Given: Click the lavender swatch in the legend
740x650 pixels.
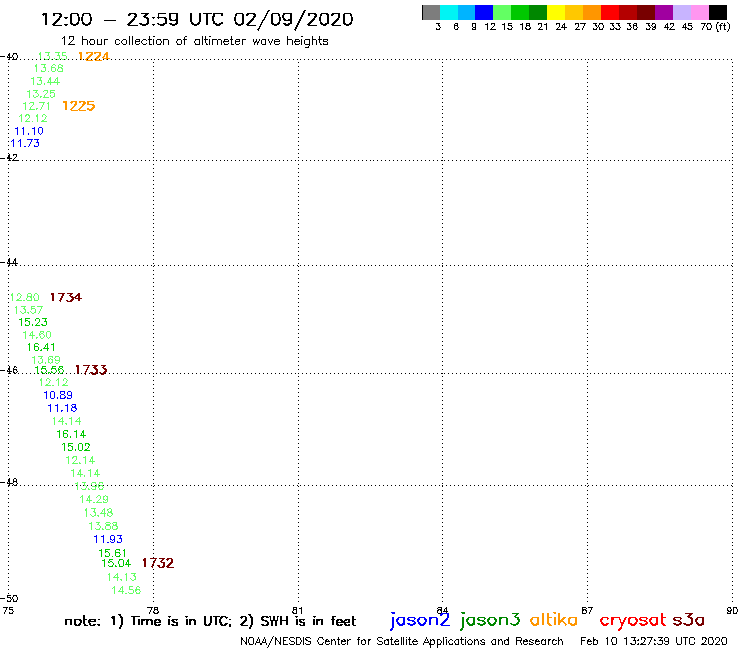Looking at the screenshot, I should point(681,13).
